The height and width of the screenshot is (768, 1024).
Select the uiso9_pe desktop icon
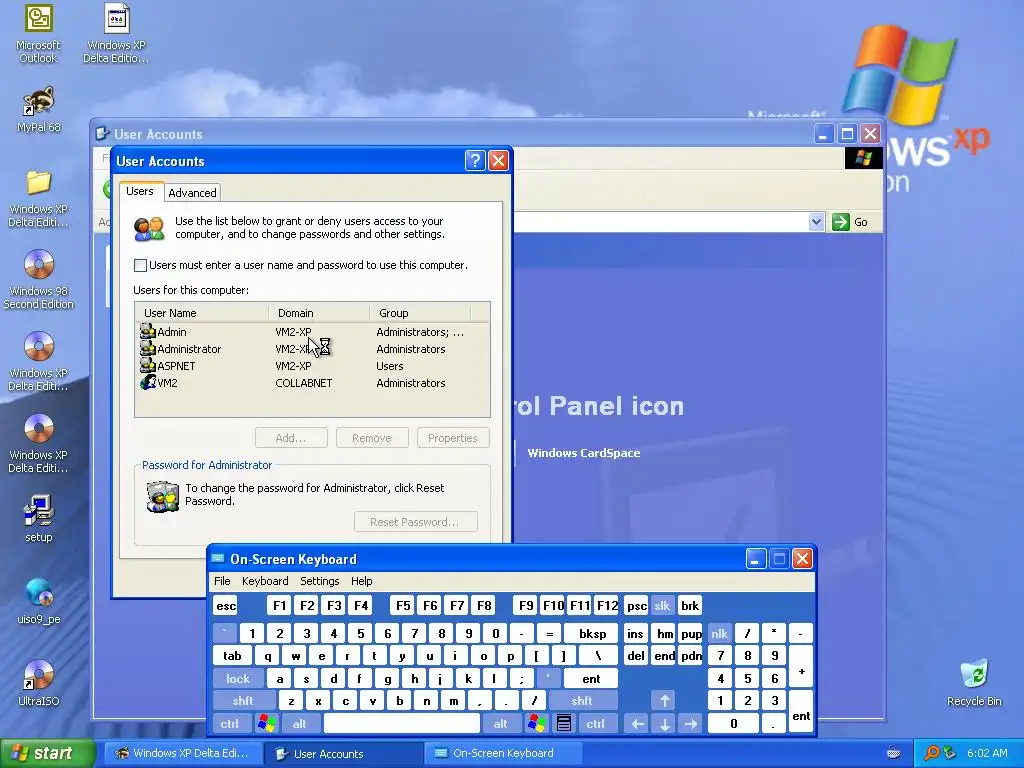tap(39, 601)
